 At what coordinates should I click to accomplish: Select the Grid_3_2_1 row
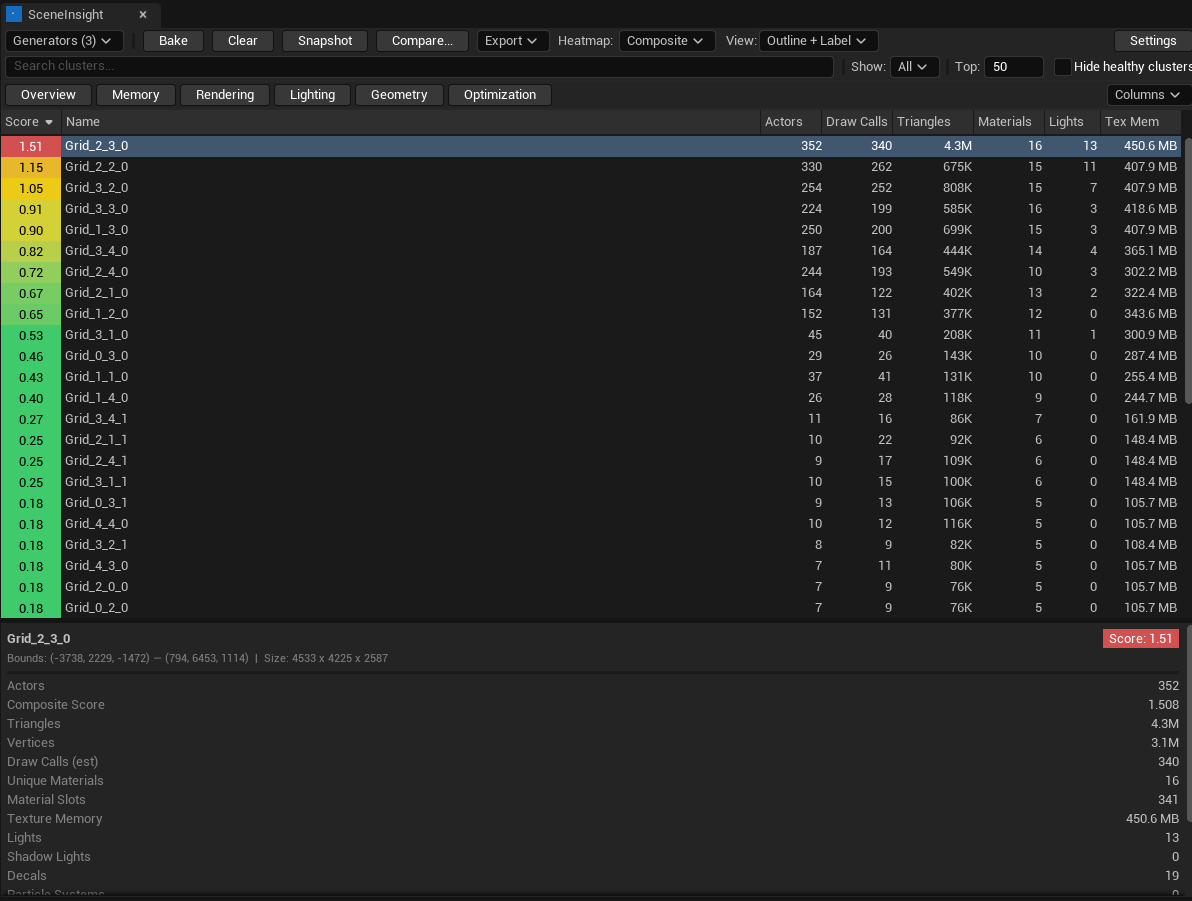point(591,544)
